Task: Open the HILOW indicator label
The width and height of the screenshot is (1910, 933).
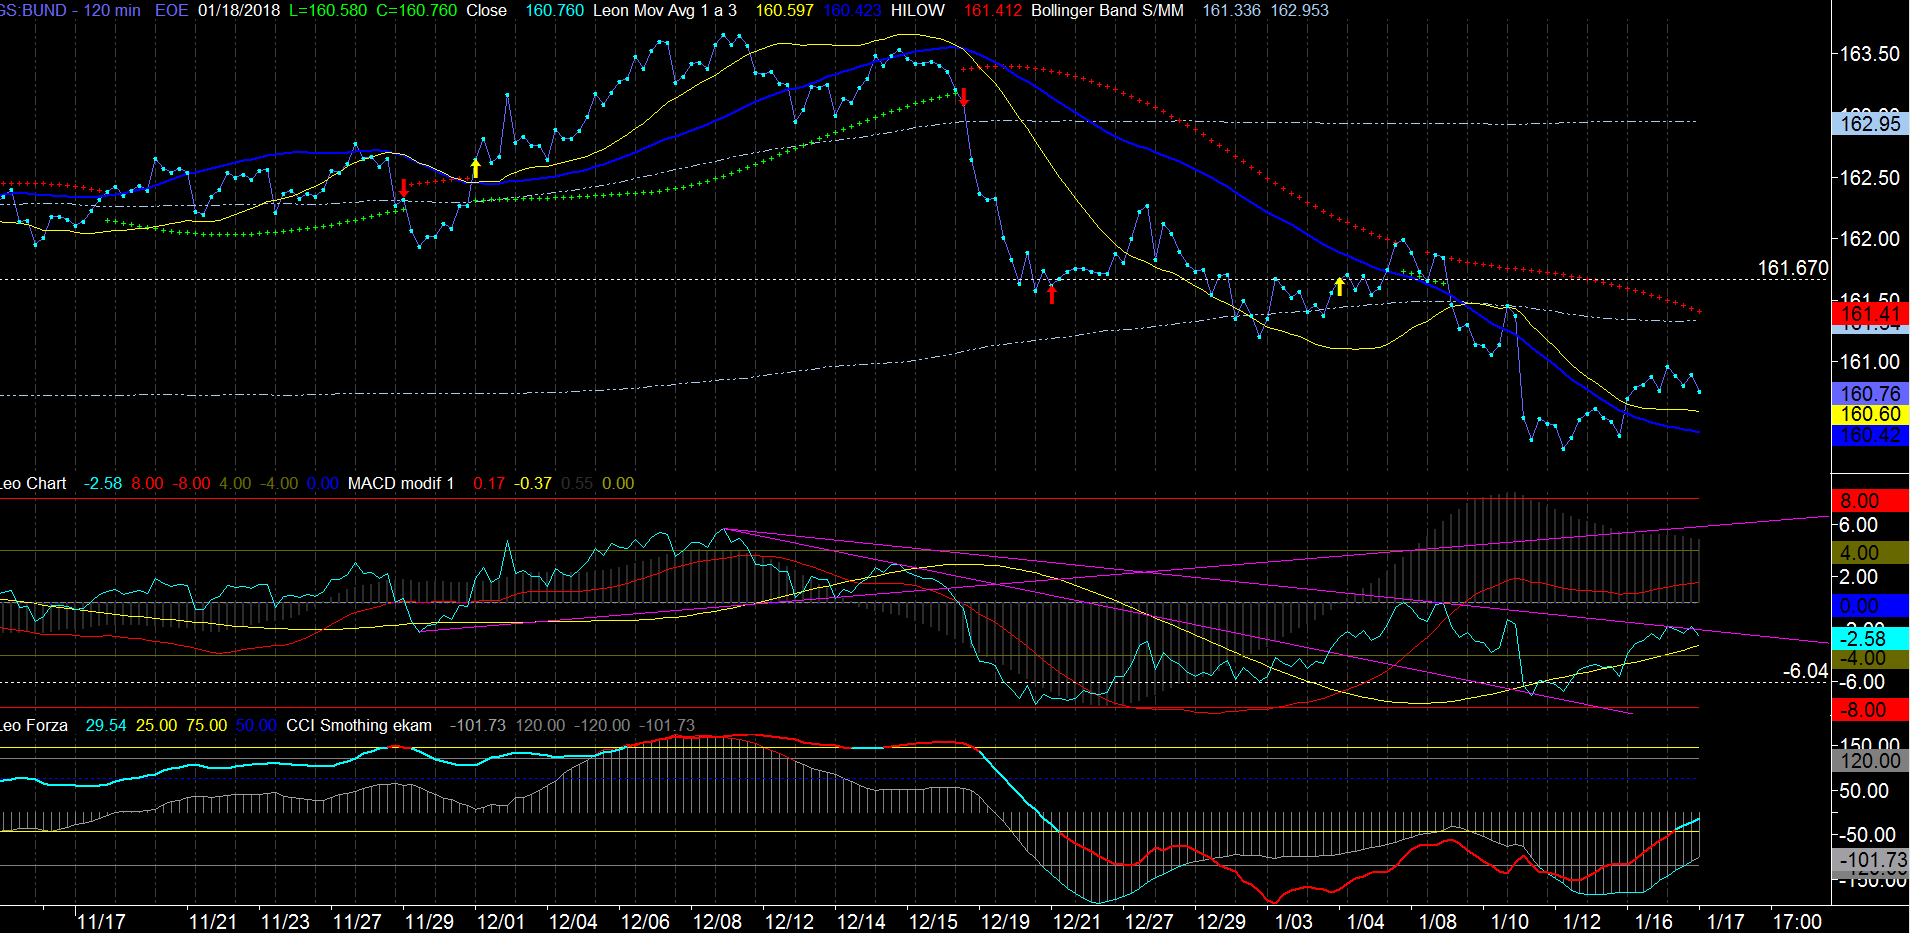Action: [917, 10]
